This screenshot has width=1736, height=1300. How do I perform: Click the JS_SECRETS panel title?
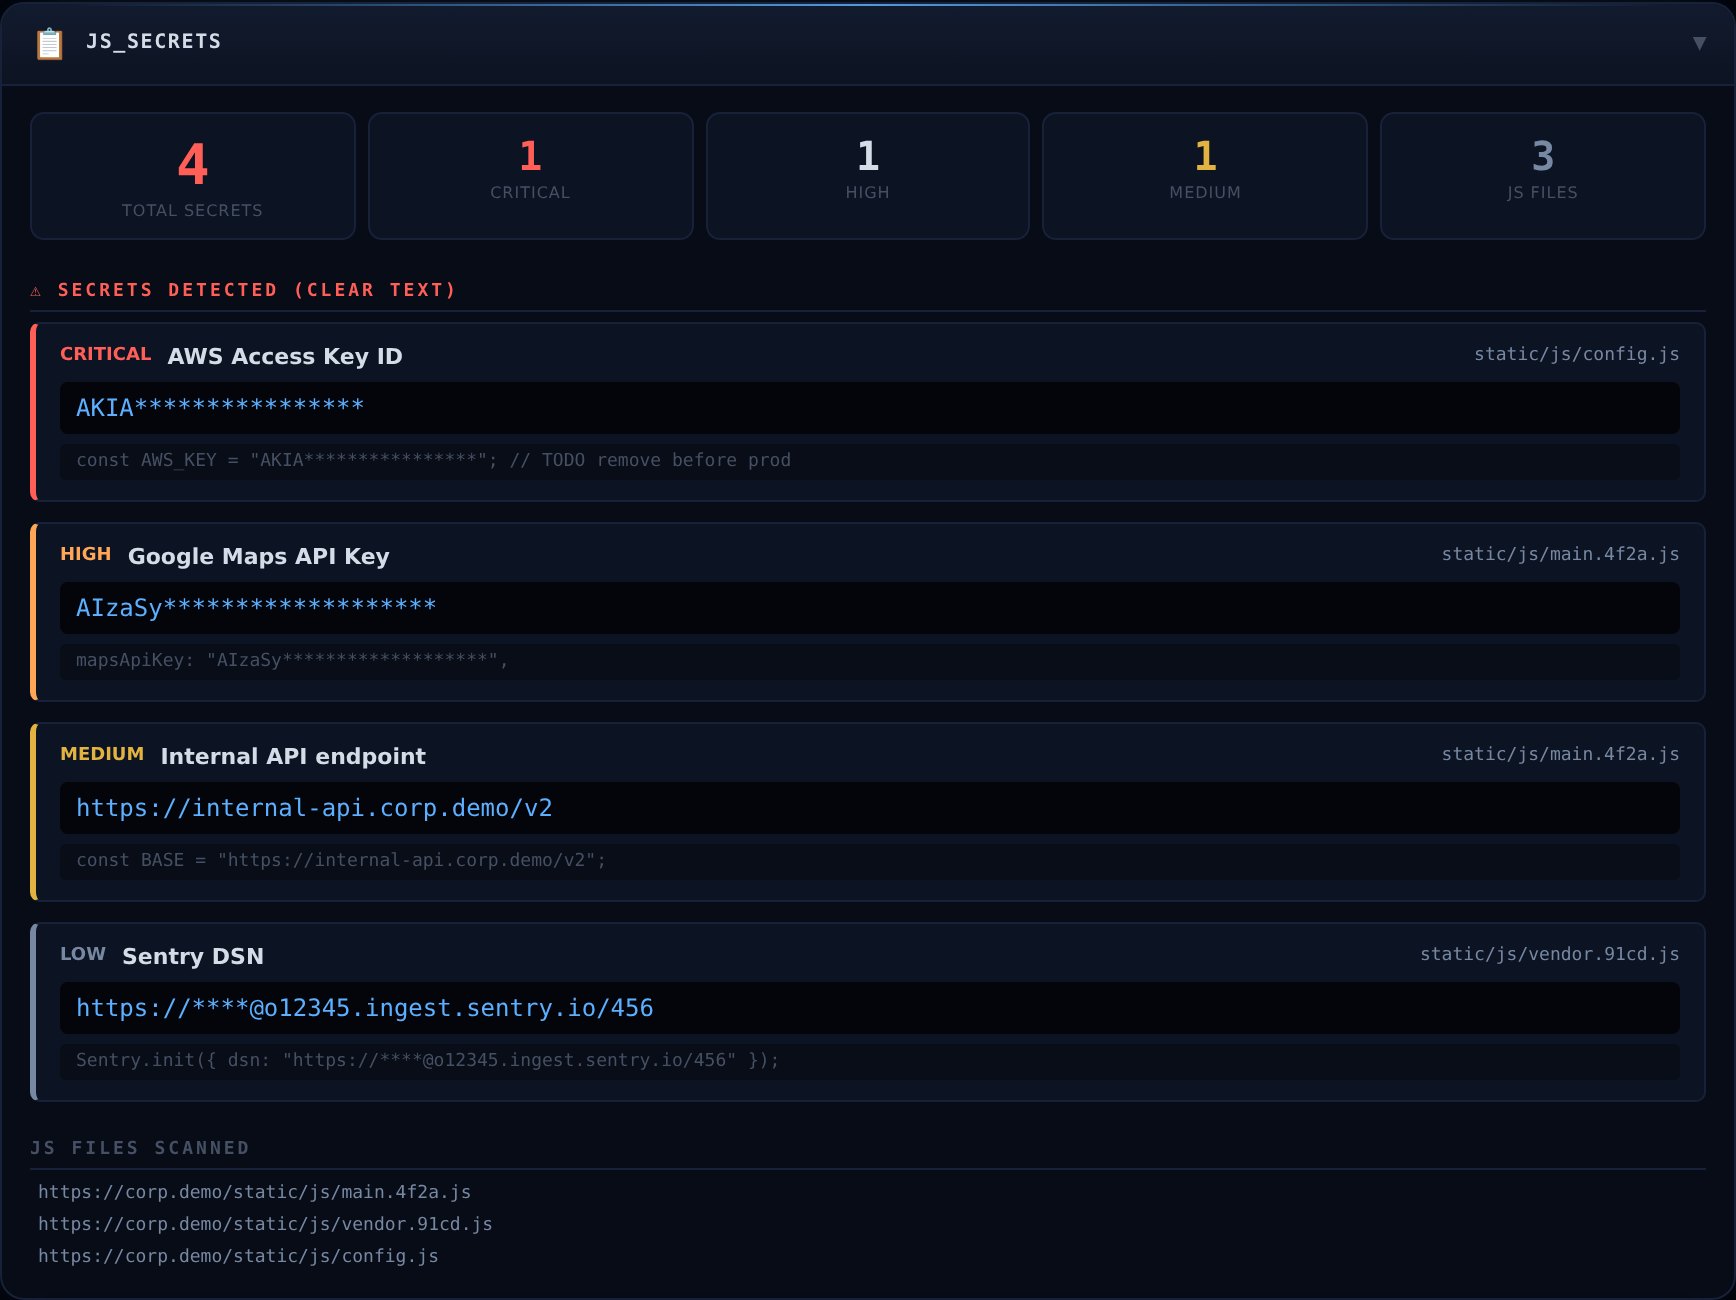tap(154, 41)
